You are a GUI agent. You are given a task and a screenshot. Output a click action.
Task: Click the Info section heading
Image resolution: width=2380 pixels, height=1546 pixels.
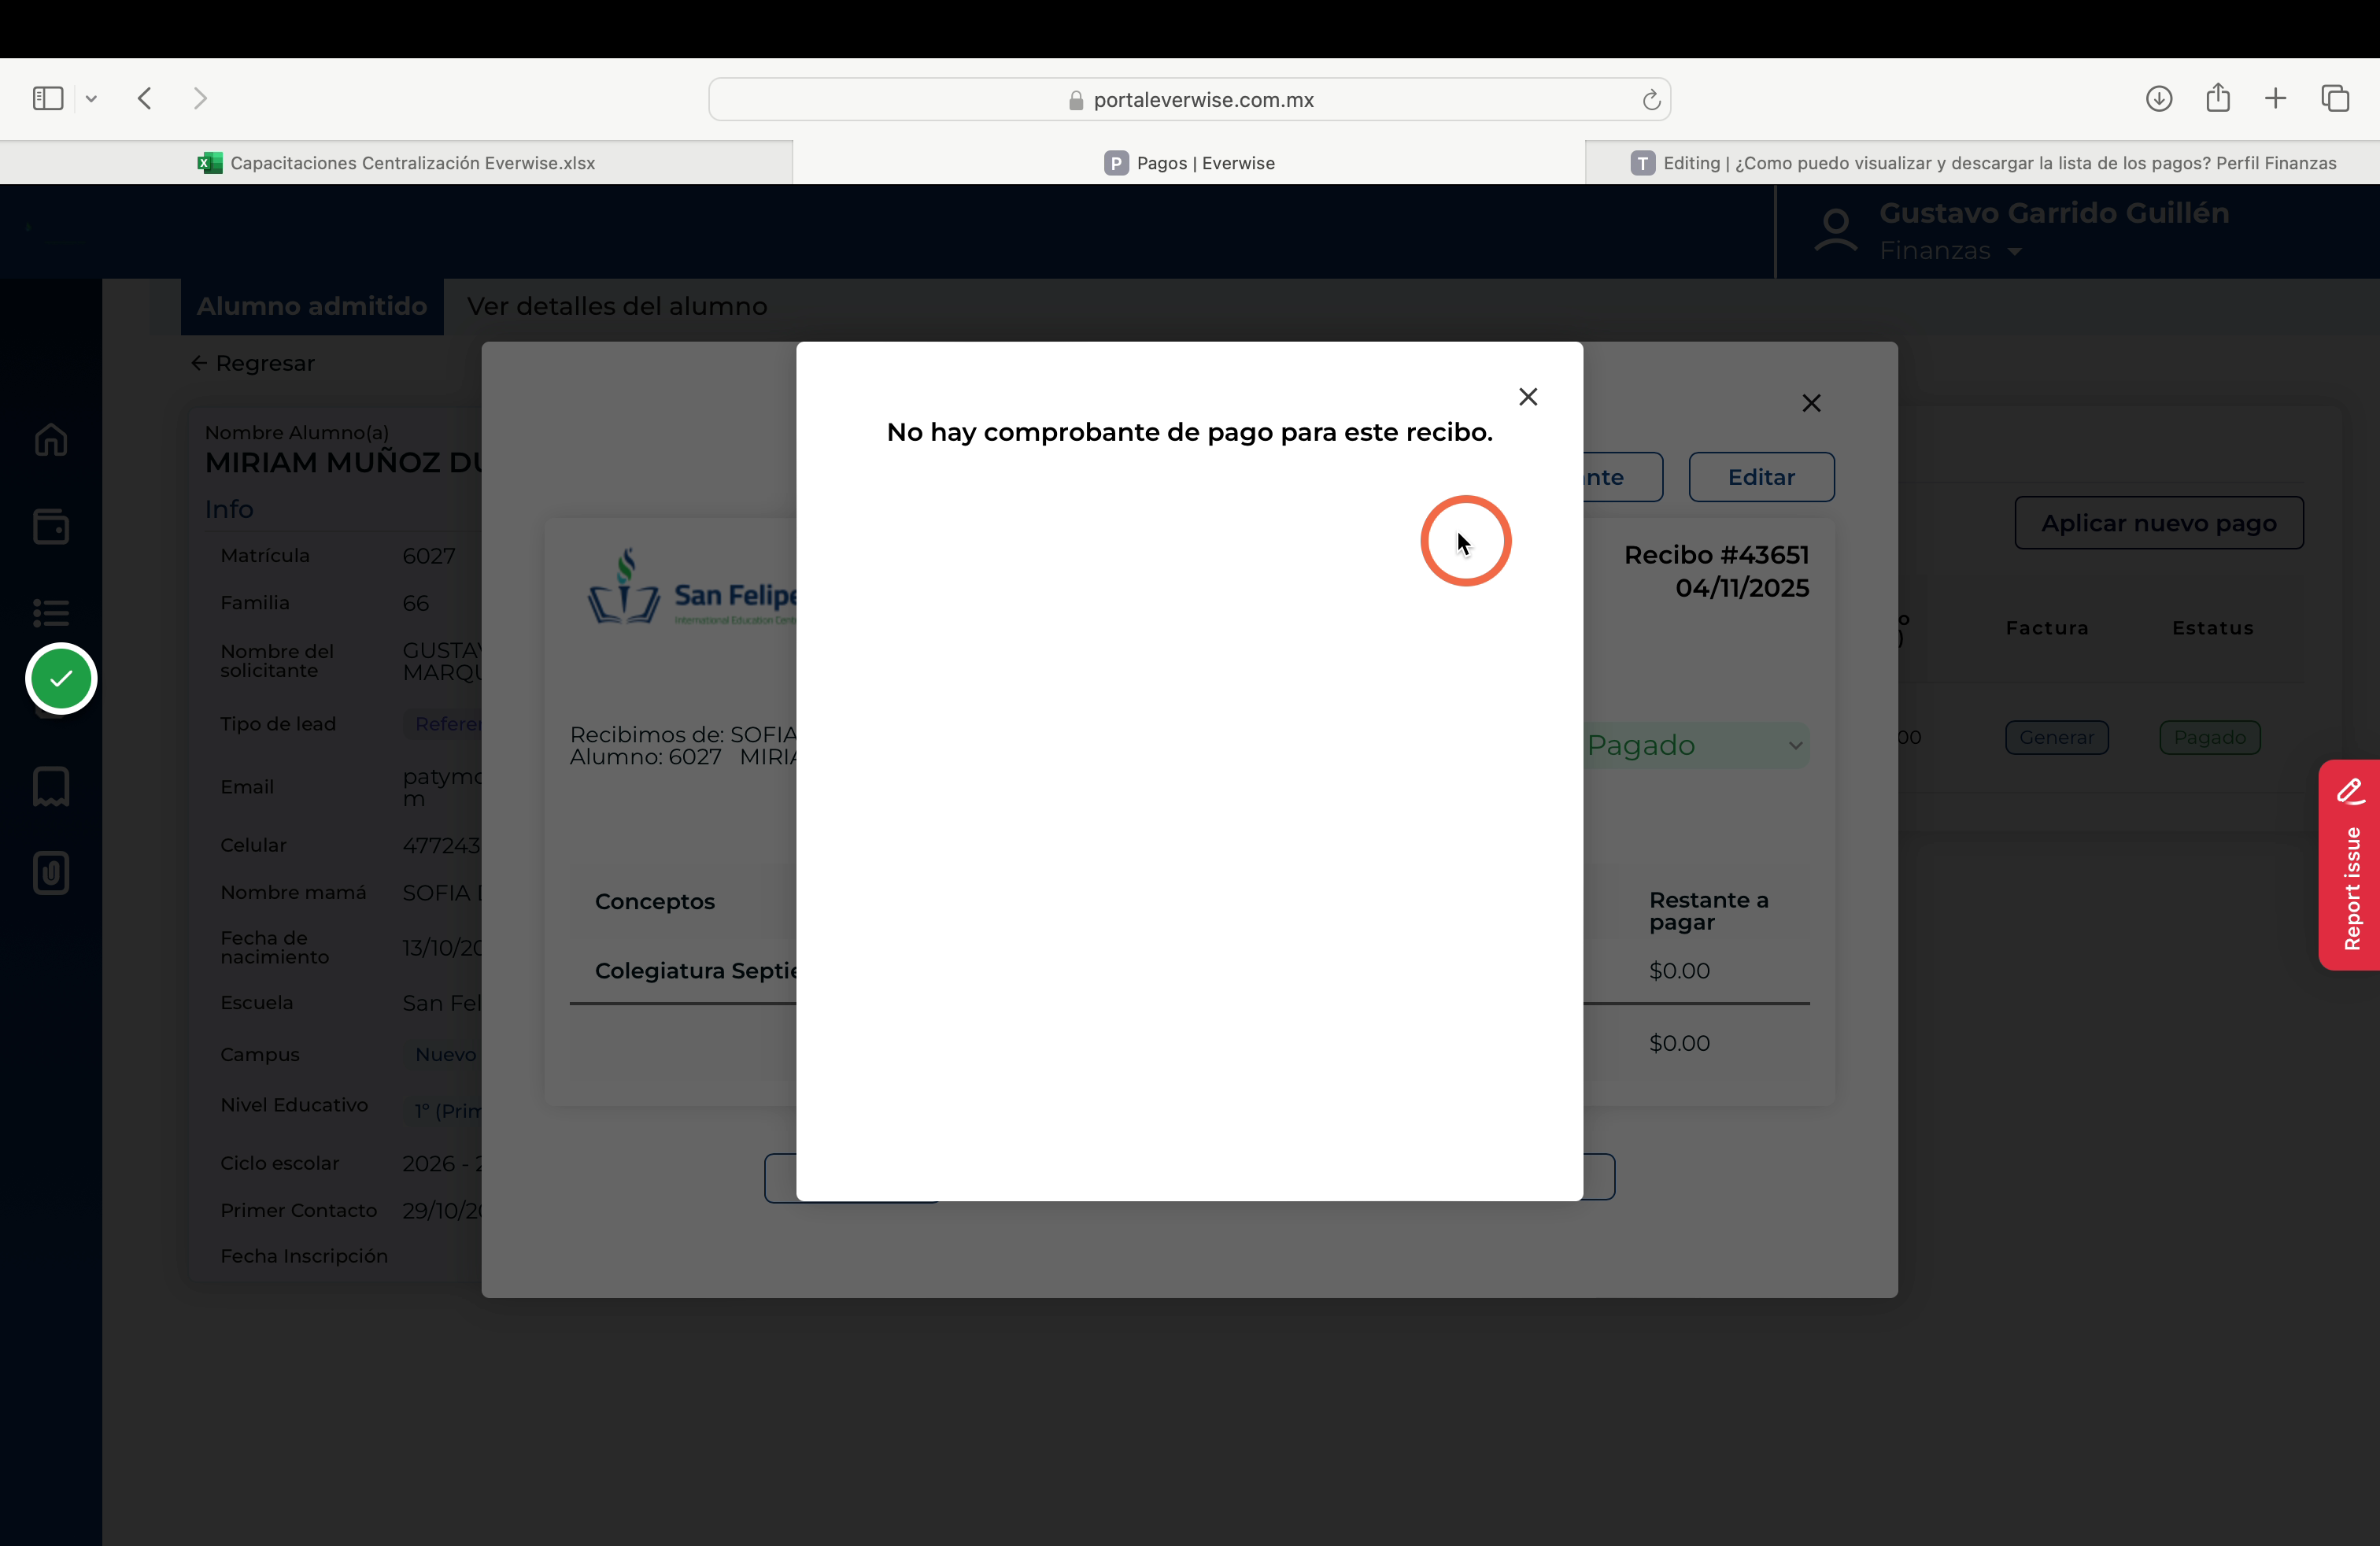[x=229, y=509]
